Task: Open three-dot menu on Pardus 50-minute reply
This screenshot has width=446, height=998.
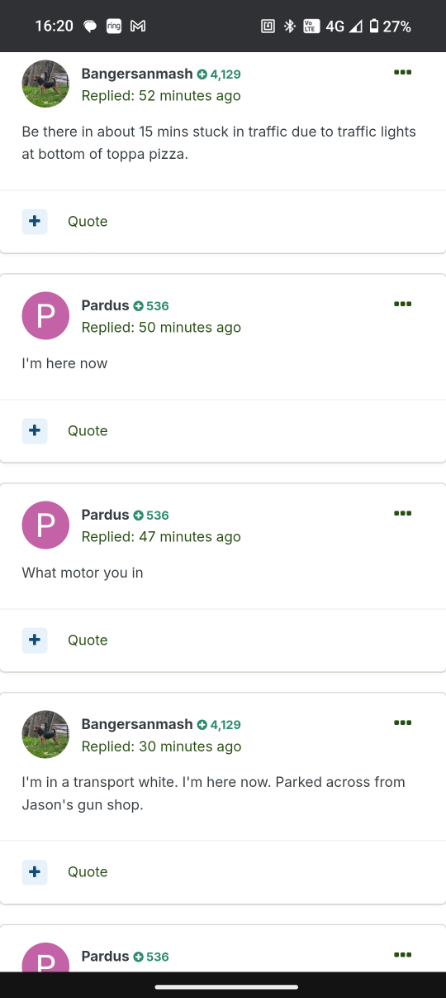Action: (x=402, y=304)
